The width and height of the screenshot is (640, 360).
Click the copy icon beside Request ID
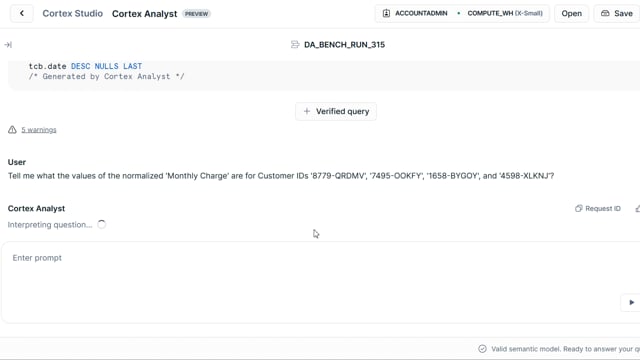pyautogui.click(x=578, y=209)
